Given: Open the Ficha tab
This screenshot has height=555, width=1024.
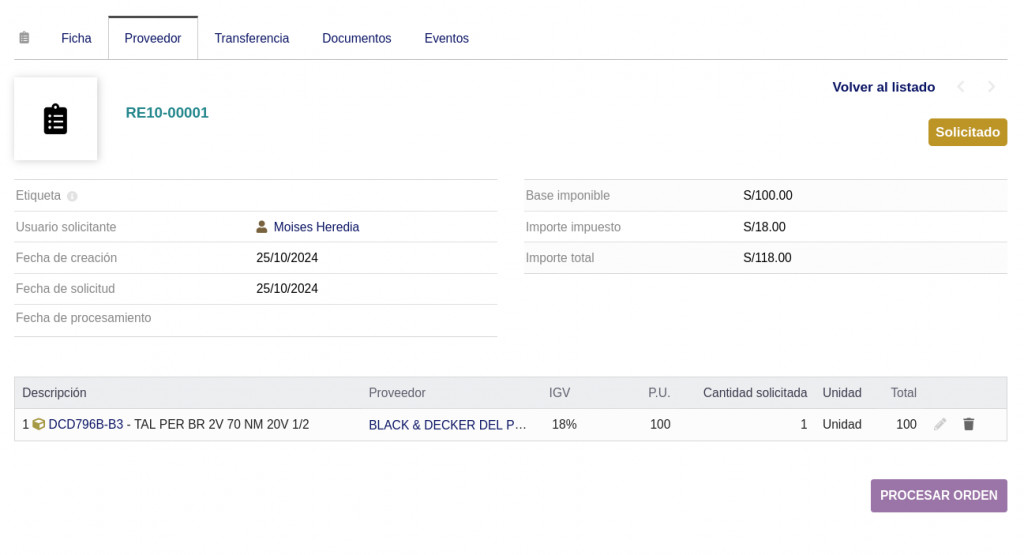Looking at the screenshot, I should [x=76, y=38].
